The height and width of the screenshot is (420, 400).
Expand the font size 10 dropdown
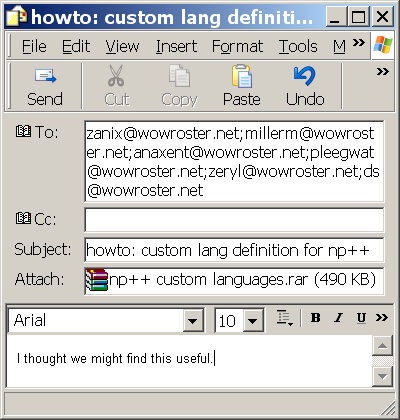point(253,321)
